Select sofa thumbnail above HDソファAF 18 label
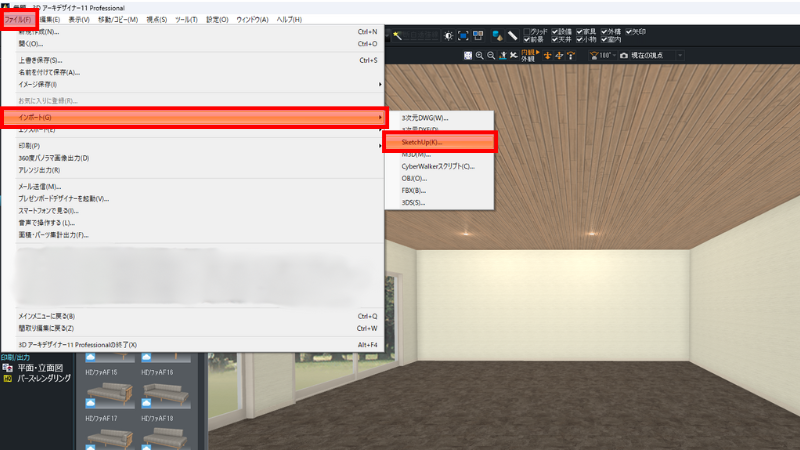This screenshot has height=450, width=800. (x=166, y=395)
